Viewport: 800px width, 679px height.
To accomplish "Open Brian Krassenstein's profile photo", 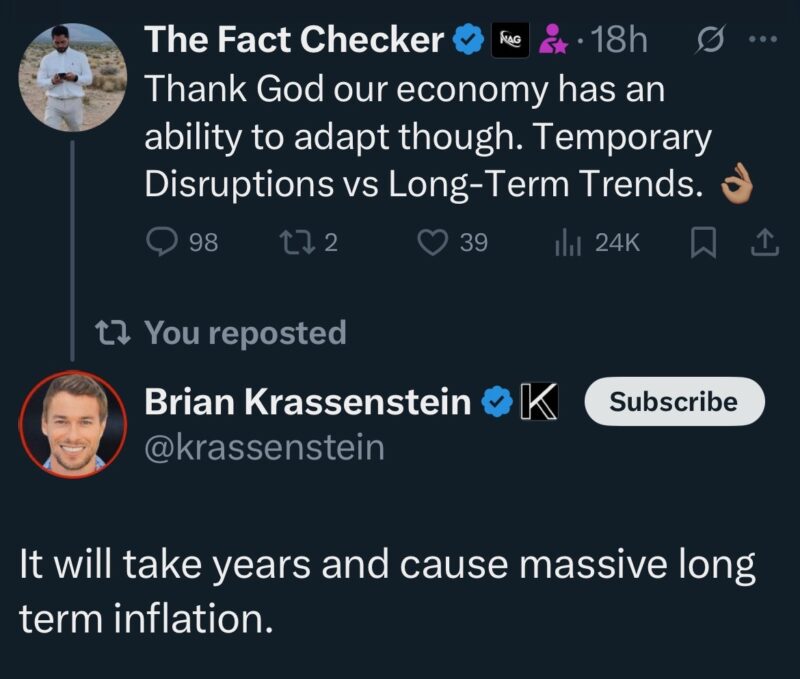I will (x=70, y=423).
